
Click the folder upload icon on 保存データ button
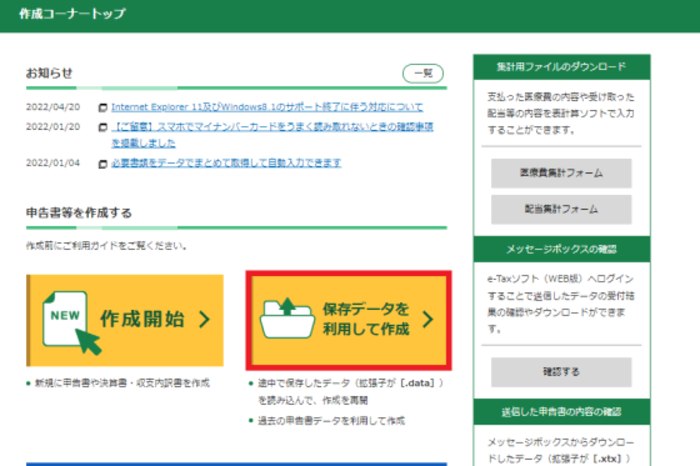[286, 319]
